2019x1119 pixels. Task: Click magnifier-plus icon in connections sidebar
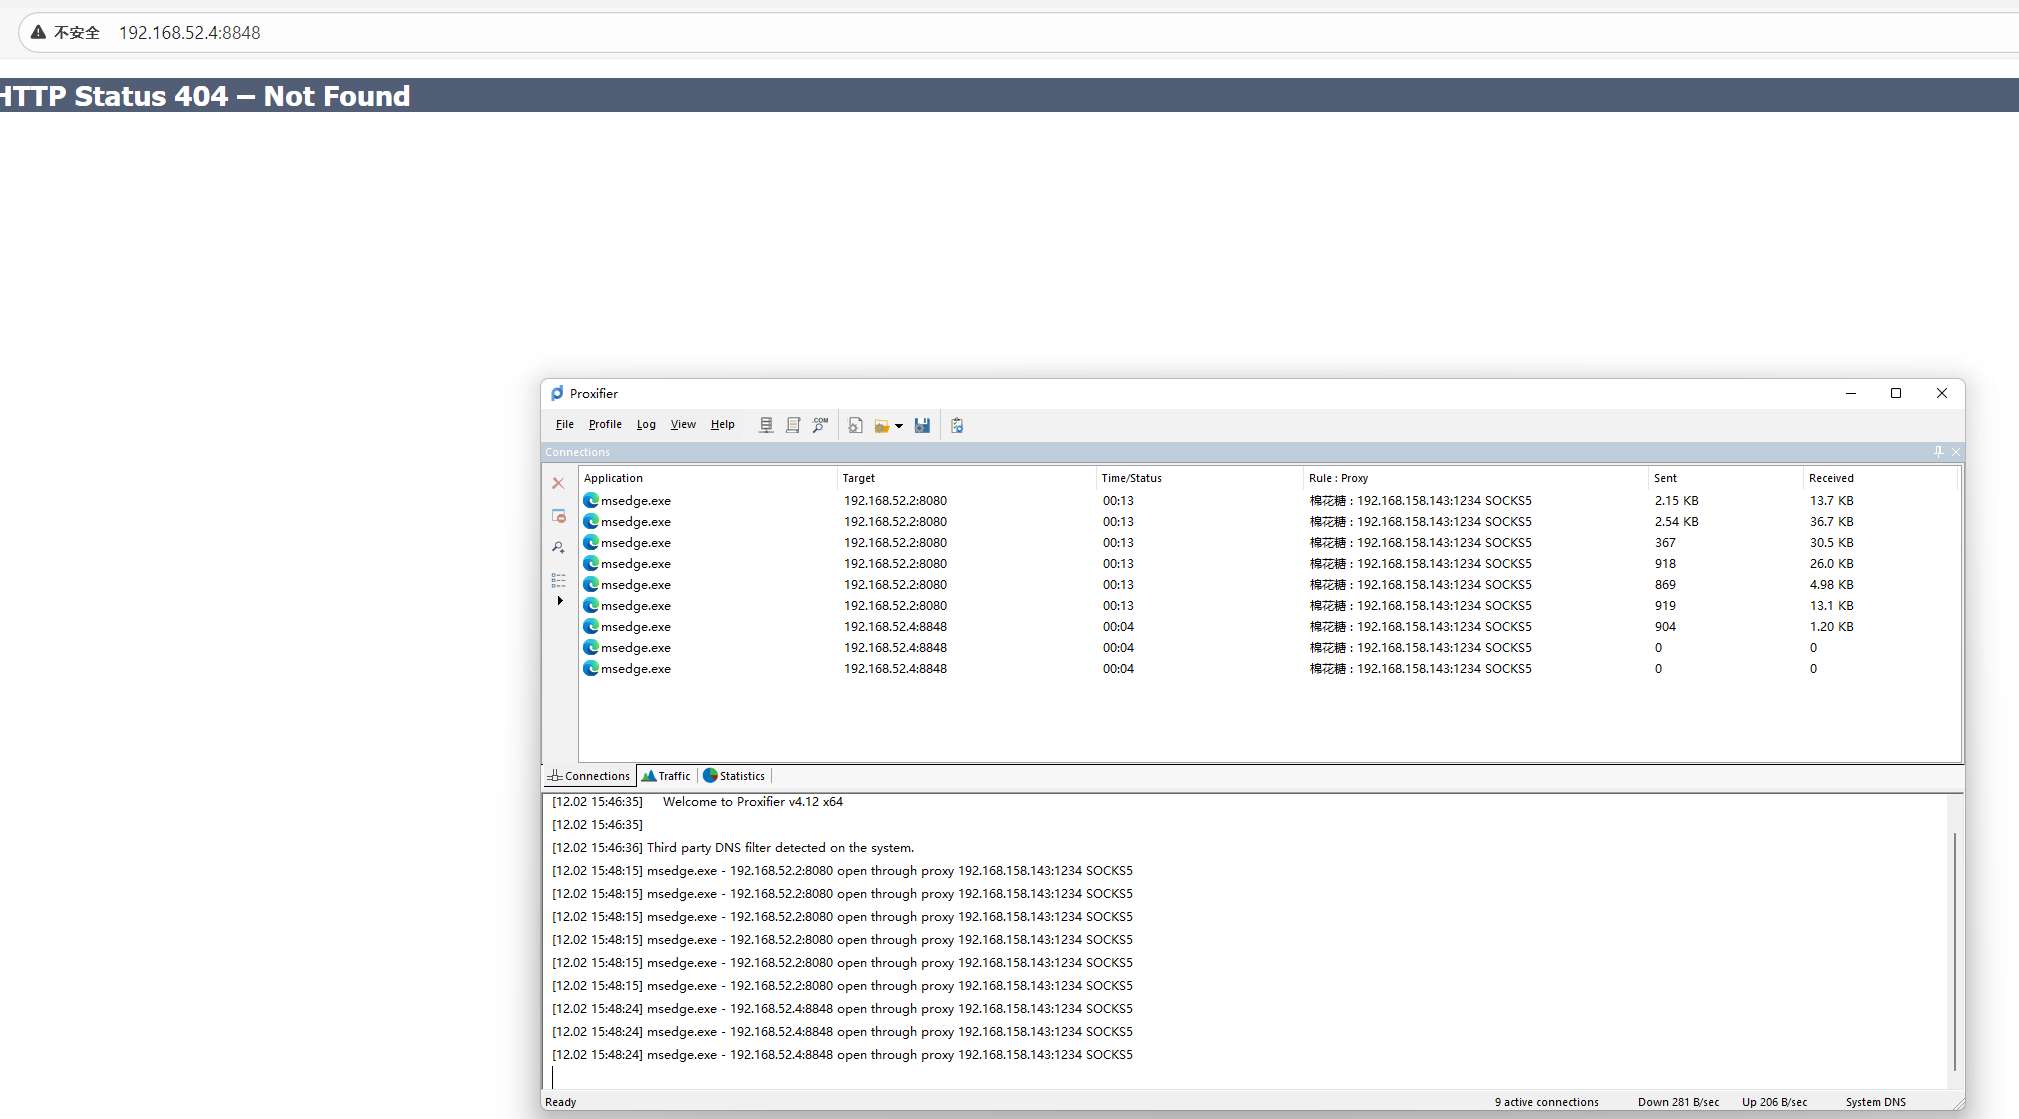tap(558, 548)
